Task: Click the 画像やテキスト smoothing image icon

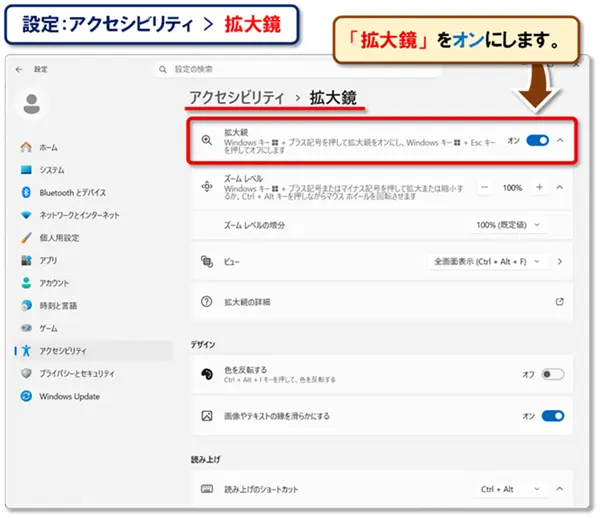Action: (x=207, y=416)
